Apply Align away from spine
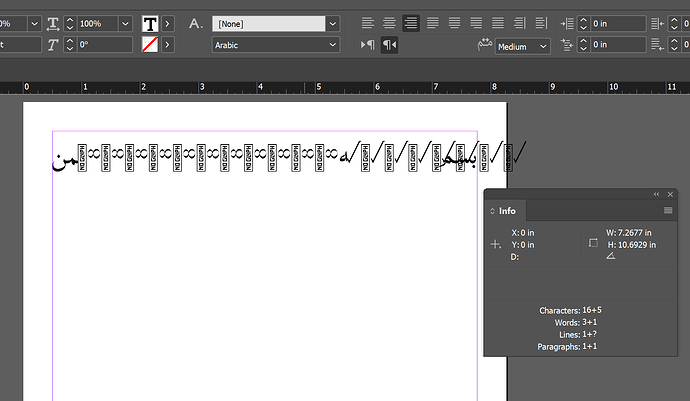This screenshot has height=401, width=690. coord(541,23)
